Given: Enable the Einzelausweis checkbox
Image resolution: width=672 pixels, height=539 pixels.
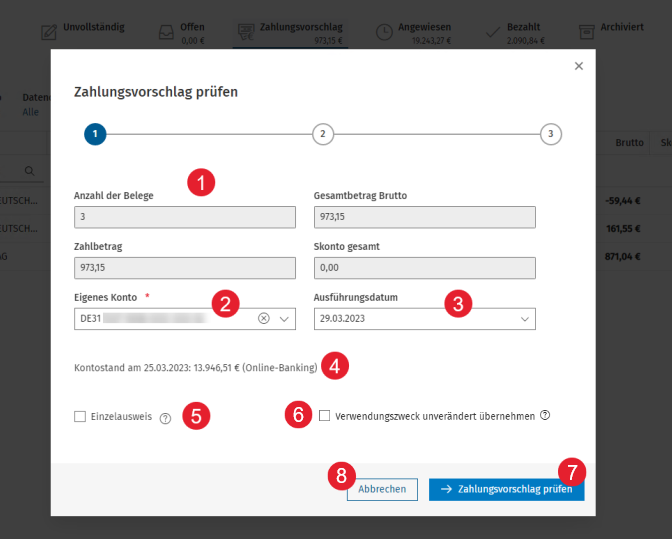Looking at the screenshot, I should click(80, 416).
